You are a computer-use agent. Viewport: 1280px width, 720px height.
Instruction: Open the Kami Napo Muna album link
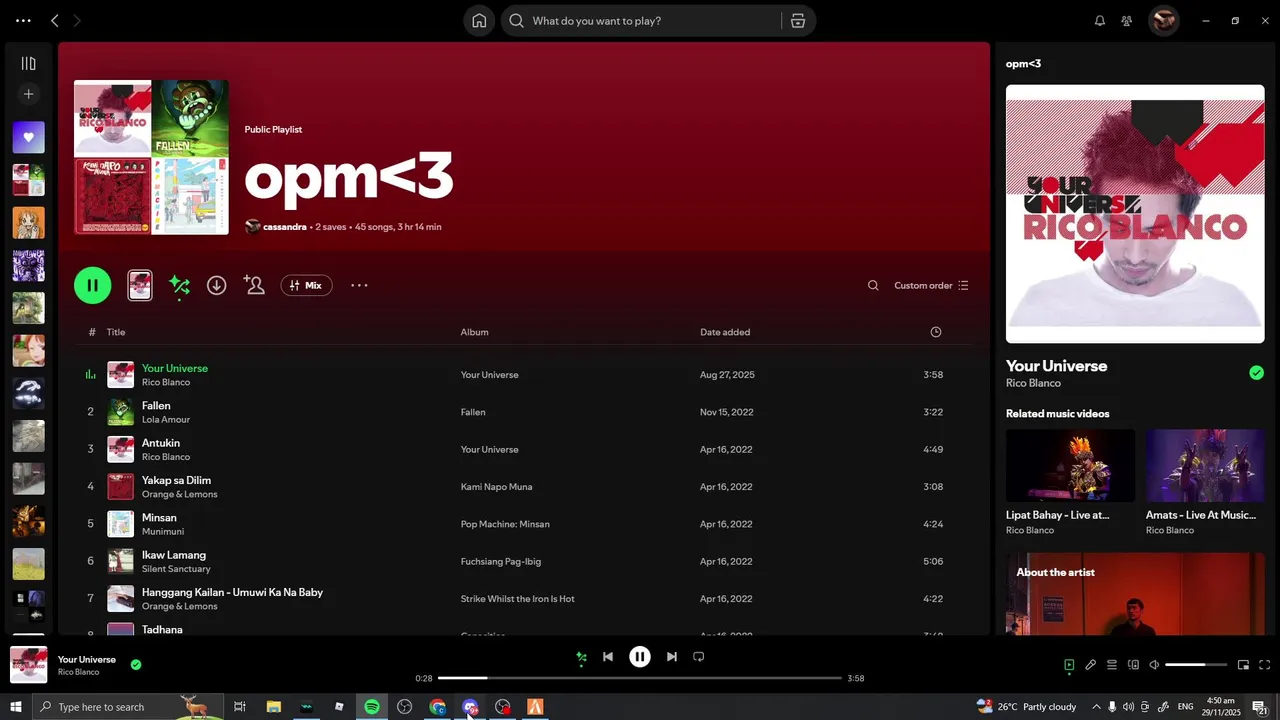496,487
